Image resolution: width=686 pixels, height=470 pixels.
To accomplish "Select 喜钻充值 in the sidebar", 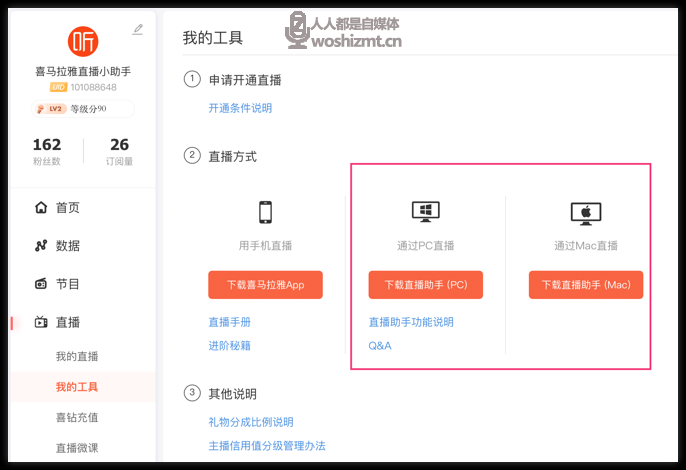I will click(77, 418).
